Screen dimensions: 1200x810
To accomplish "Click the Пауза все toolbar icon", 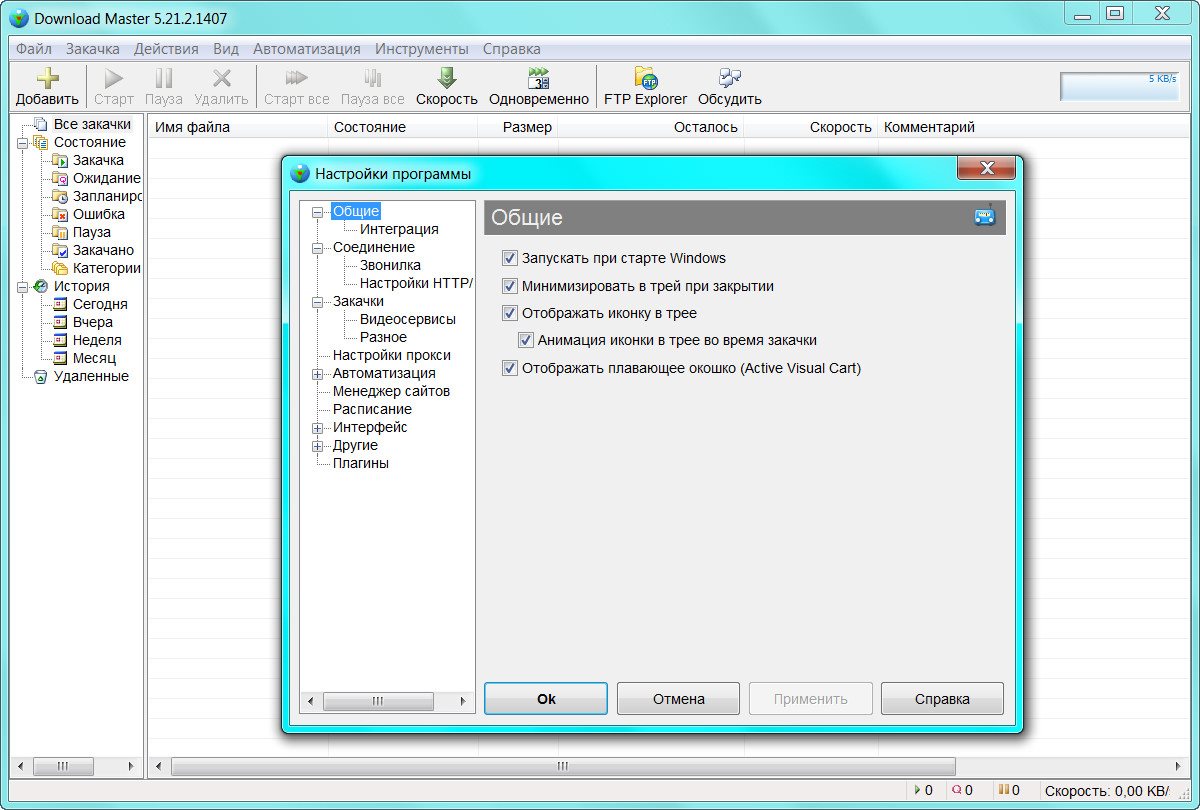I will pos(373,87).
